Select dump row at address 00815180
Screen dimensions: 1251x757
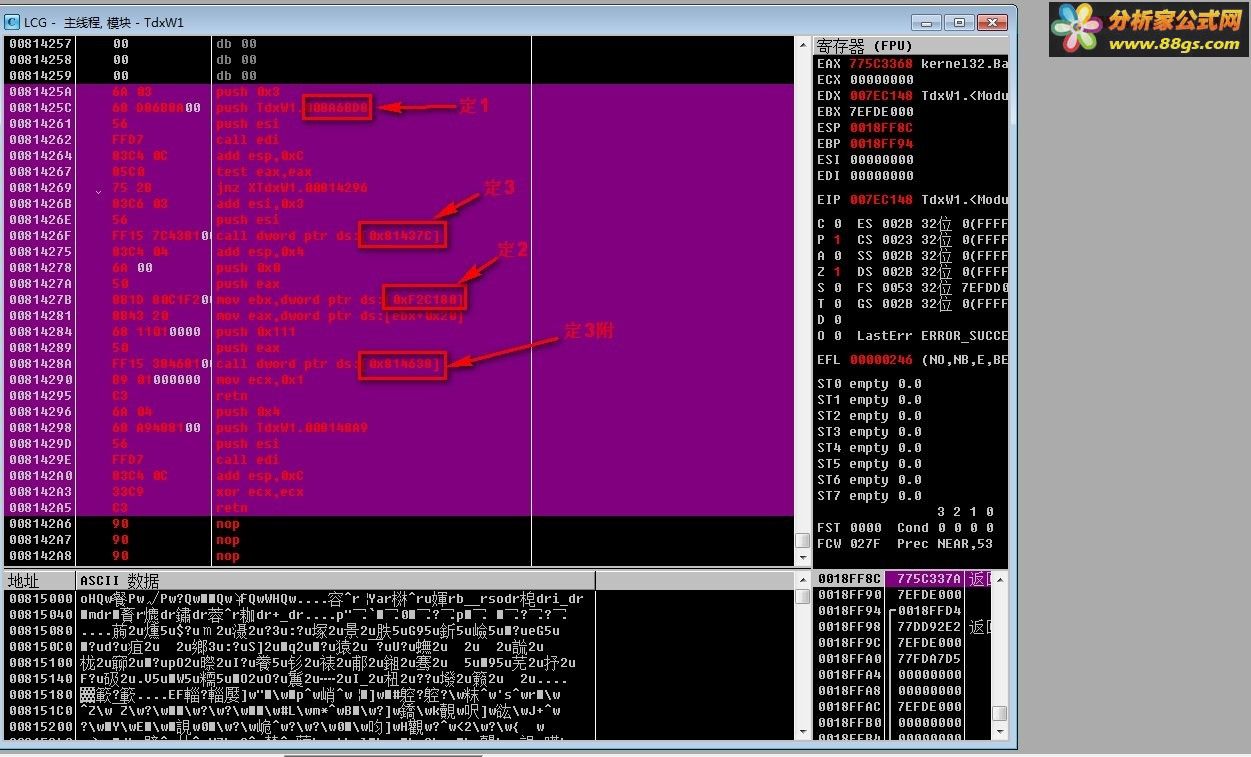[400, 695]
